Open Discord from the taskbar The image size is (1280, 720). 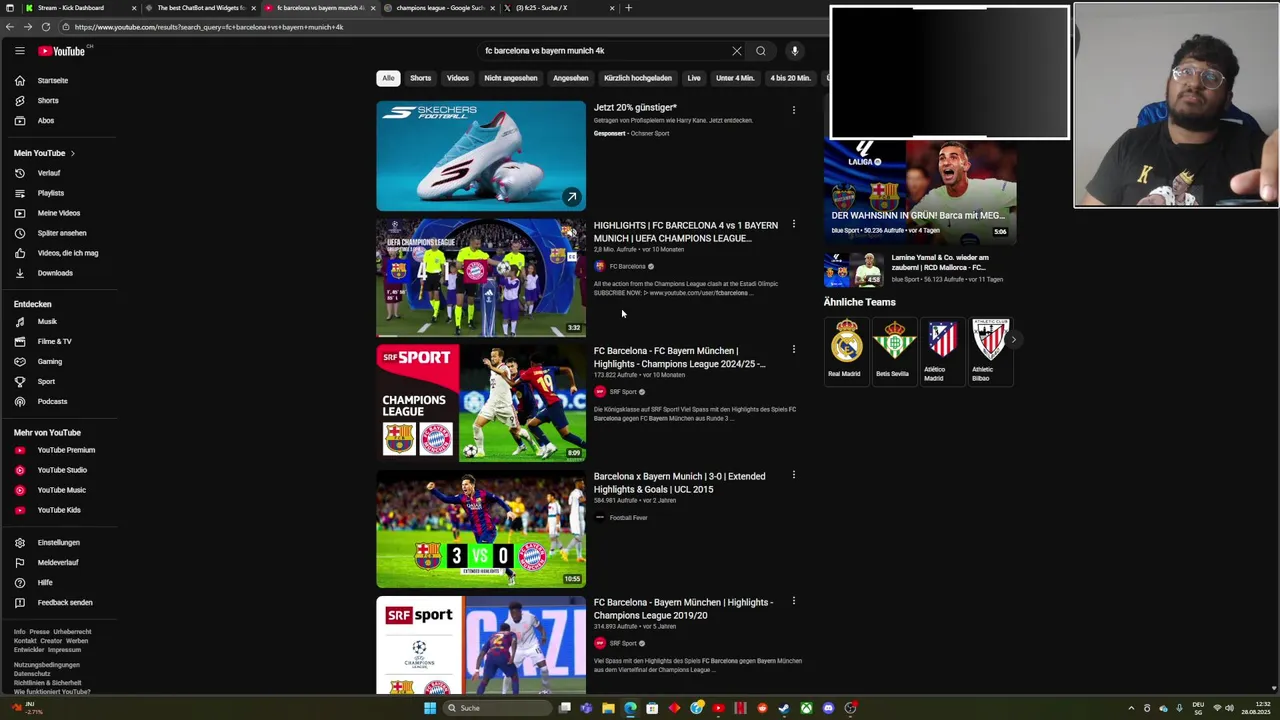click(828, 708)
